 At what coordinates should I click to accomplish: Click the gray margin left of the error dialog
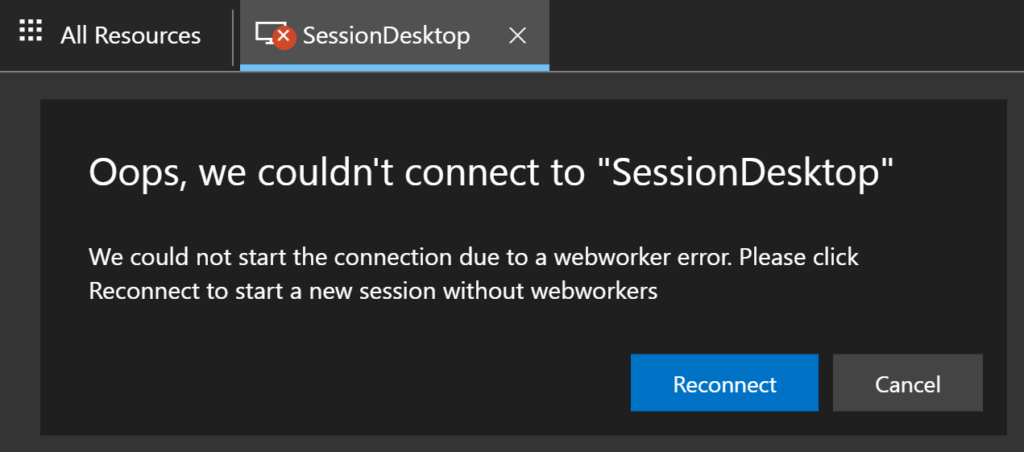pos(20,261)
